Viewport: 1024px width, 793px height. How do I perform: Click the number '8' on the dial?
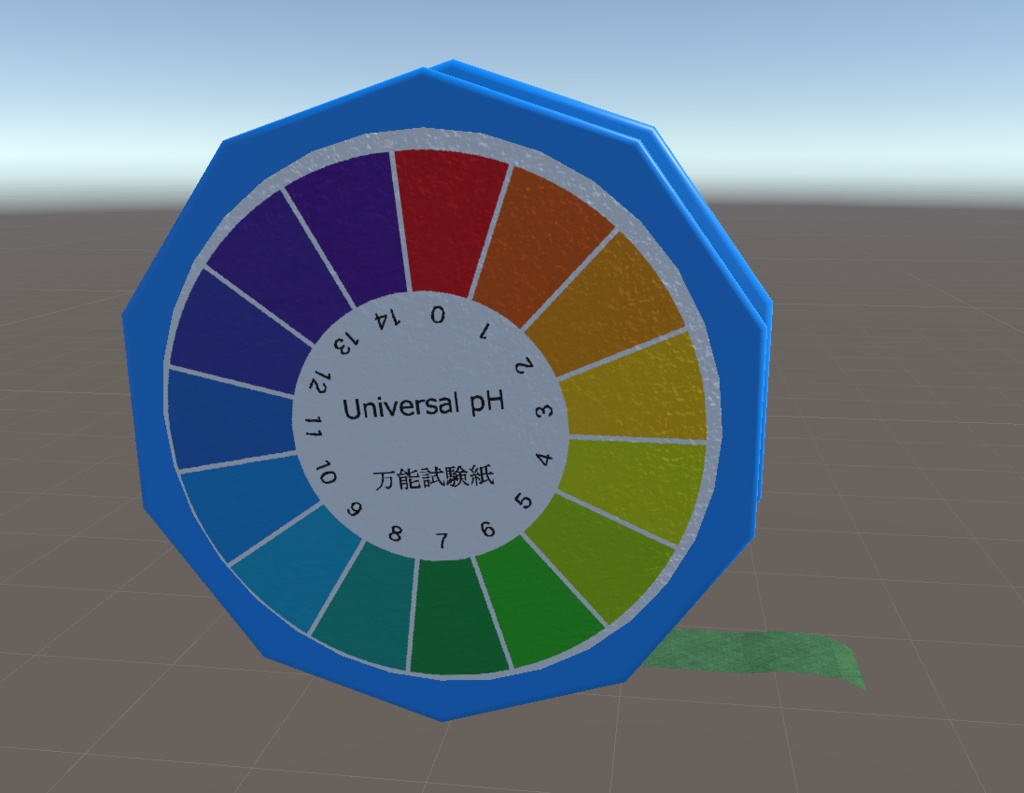[394, 534]
